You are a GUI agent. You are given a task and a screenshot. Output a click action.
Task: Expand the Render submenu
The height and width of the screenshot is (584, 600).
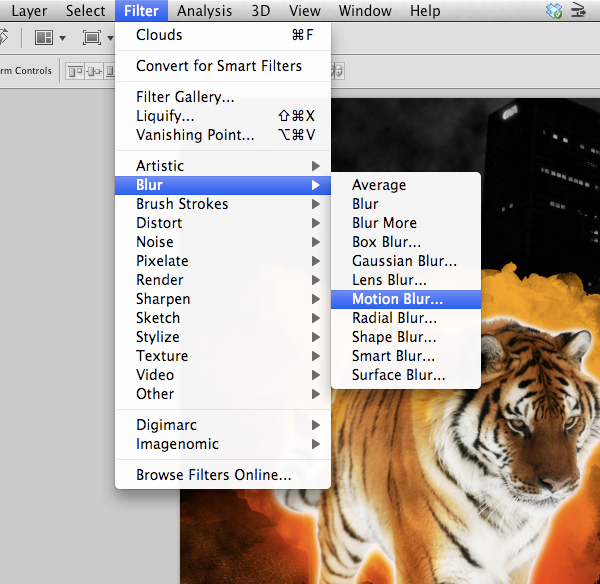223,280
